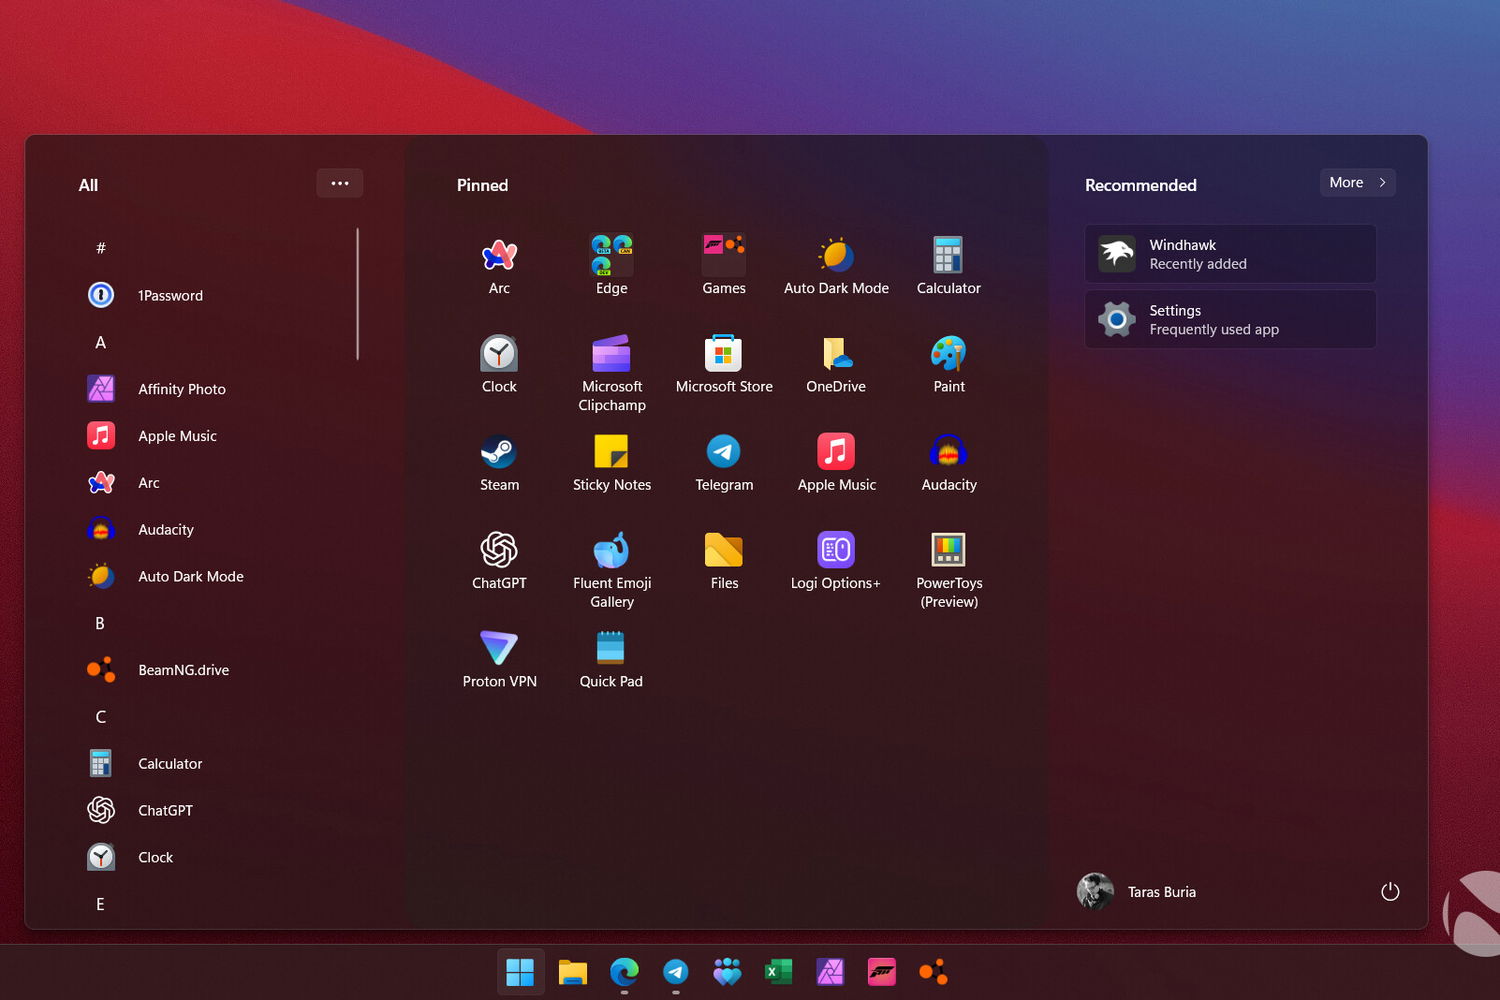Screen dimensions: 1500x1000
Task: Open the recently added Windhawk recommendation
Action: pos(1231,254)
